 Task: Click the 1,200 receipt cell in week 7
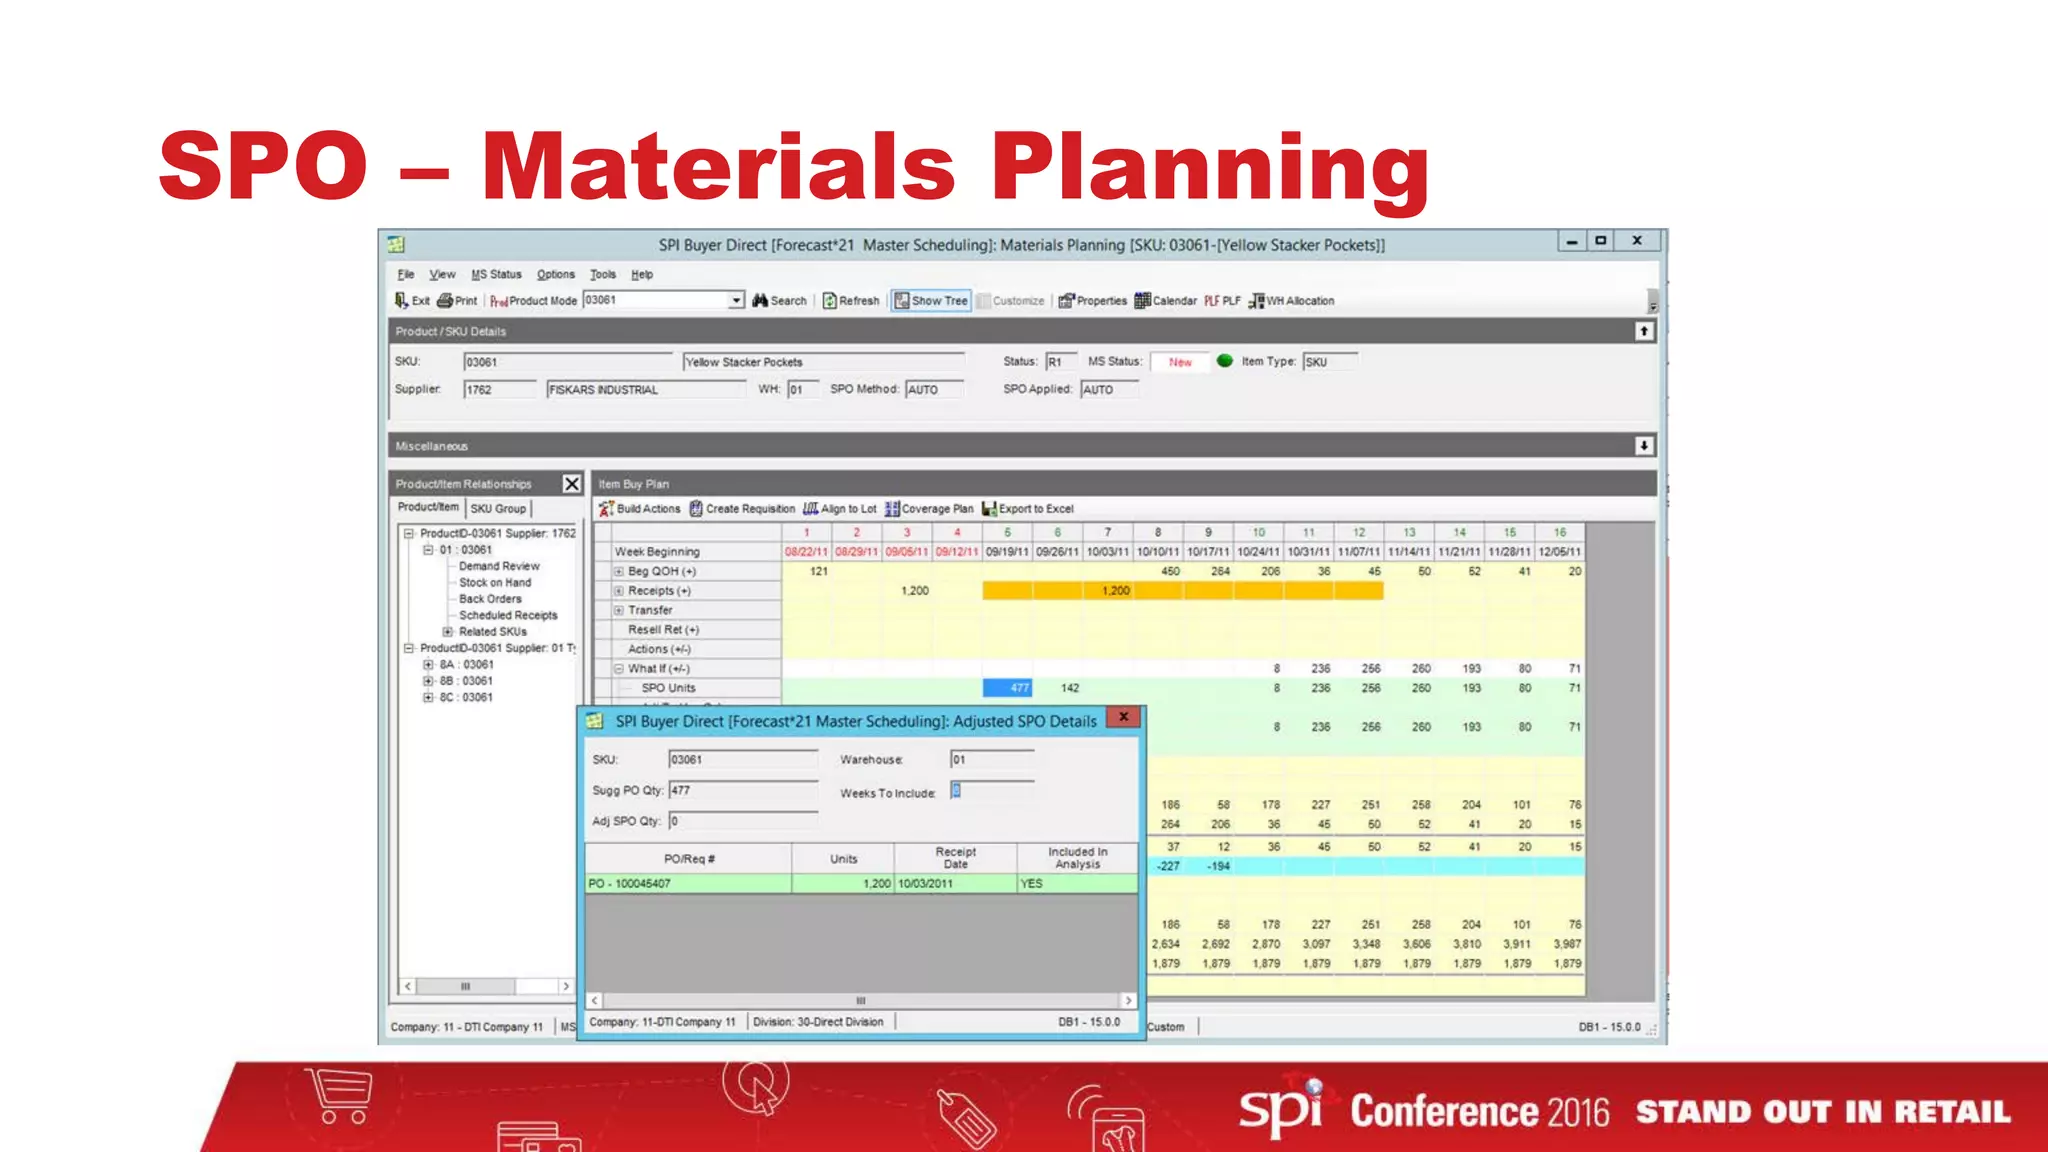1108,591
